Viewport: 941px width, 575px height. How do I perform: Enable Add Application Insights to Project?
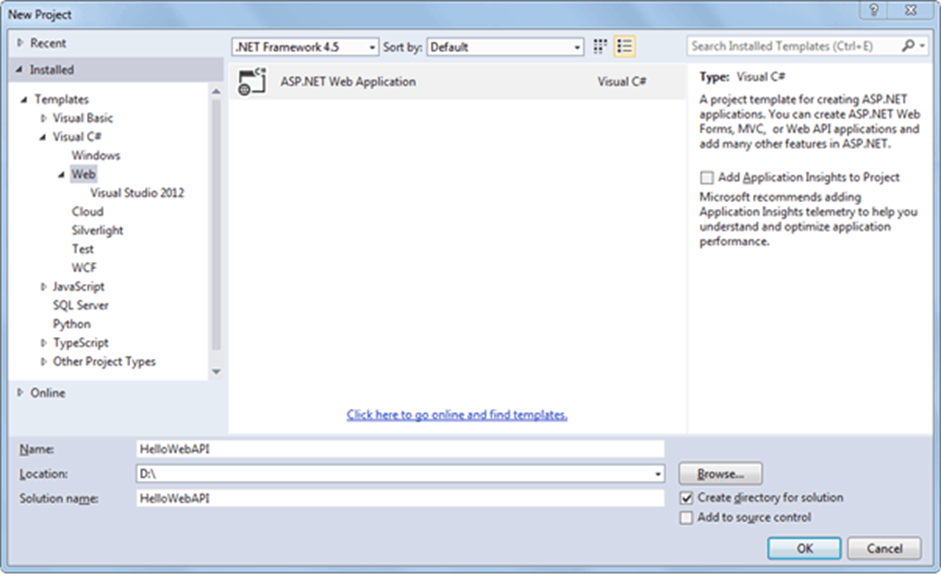[x=707, y=178]
